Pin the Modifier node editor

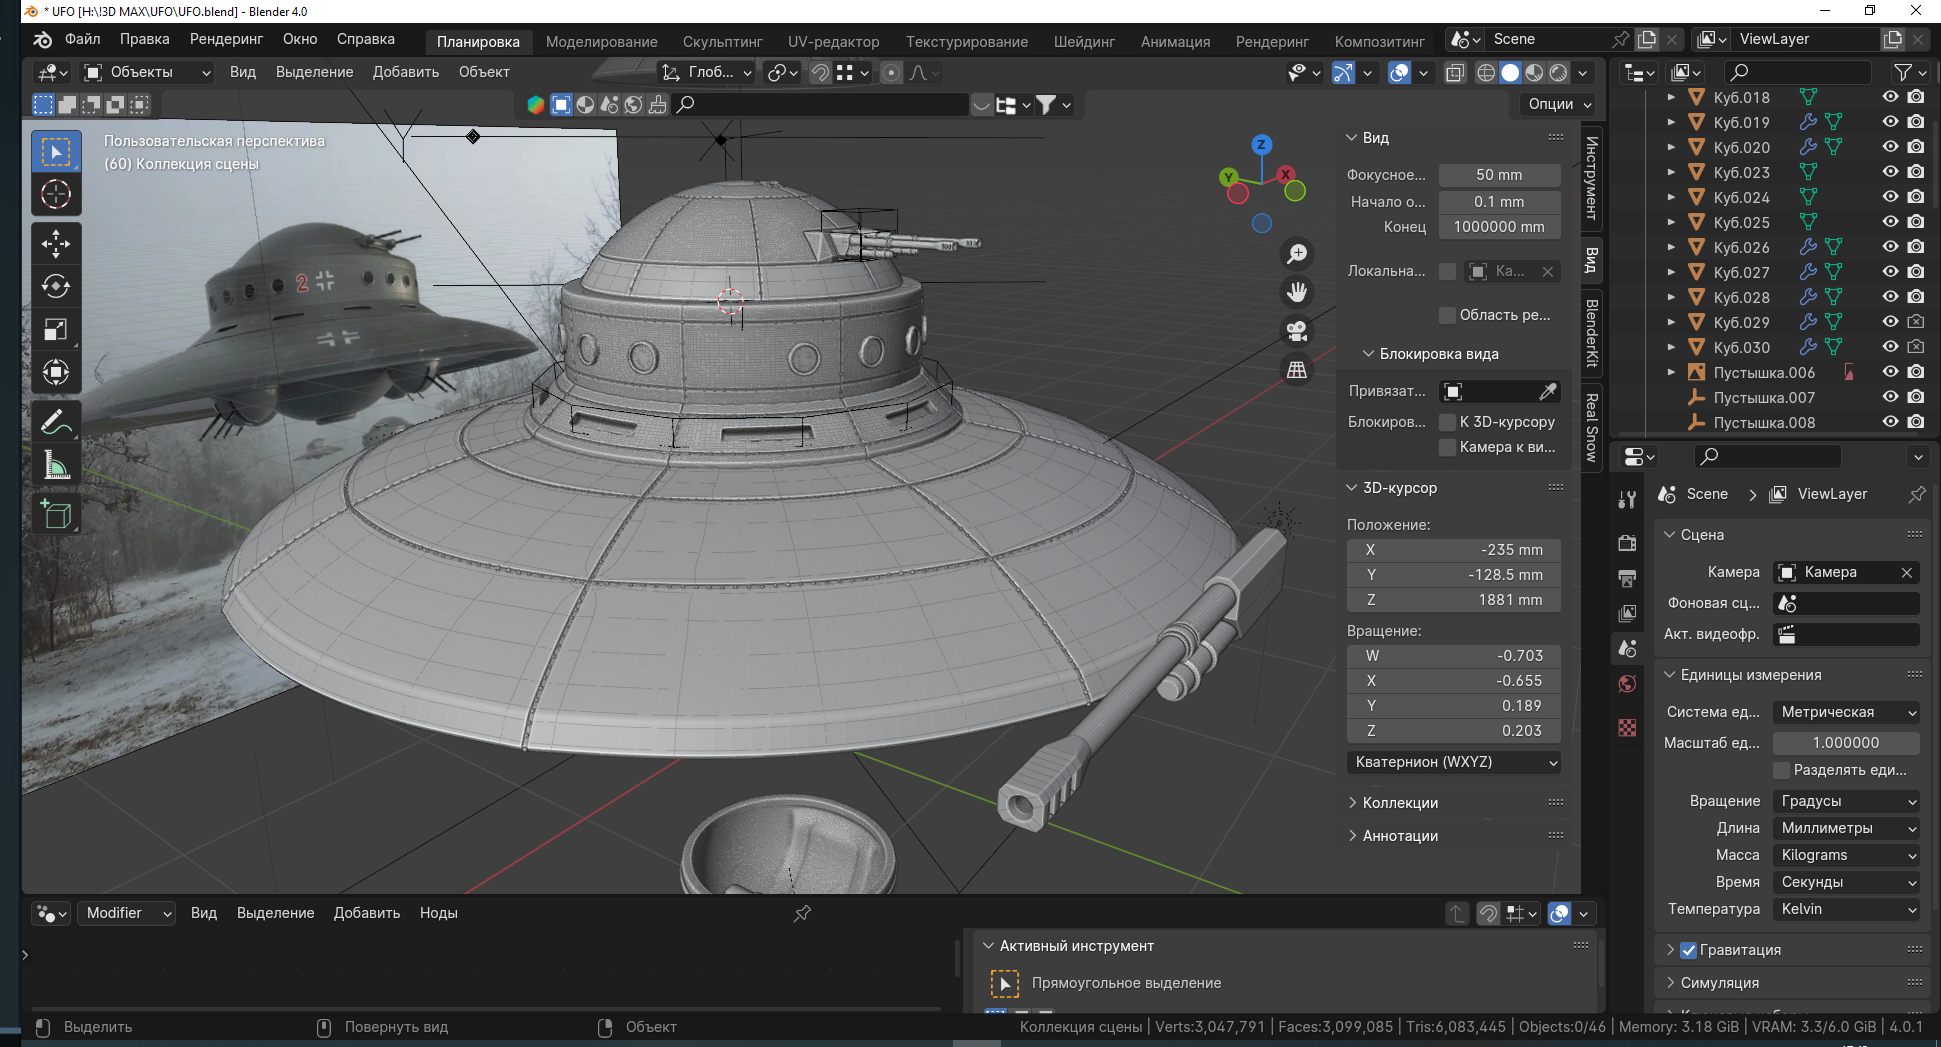(x=802, y=913)
